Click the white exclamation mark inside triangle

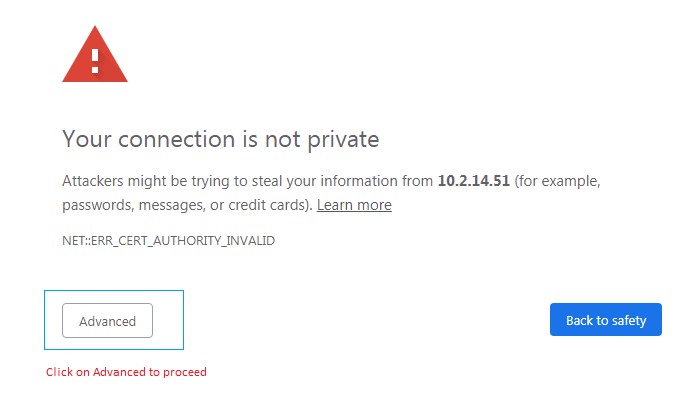pos(95,61)
